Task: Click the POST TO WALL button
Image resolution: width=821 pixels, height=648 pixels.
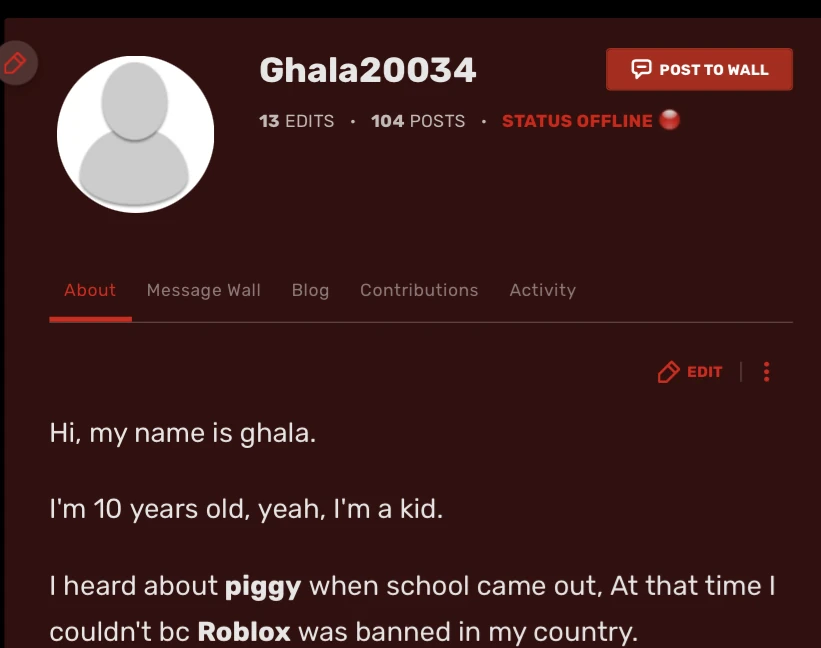Action: 699,69
